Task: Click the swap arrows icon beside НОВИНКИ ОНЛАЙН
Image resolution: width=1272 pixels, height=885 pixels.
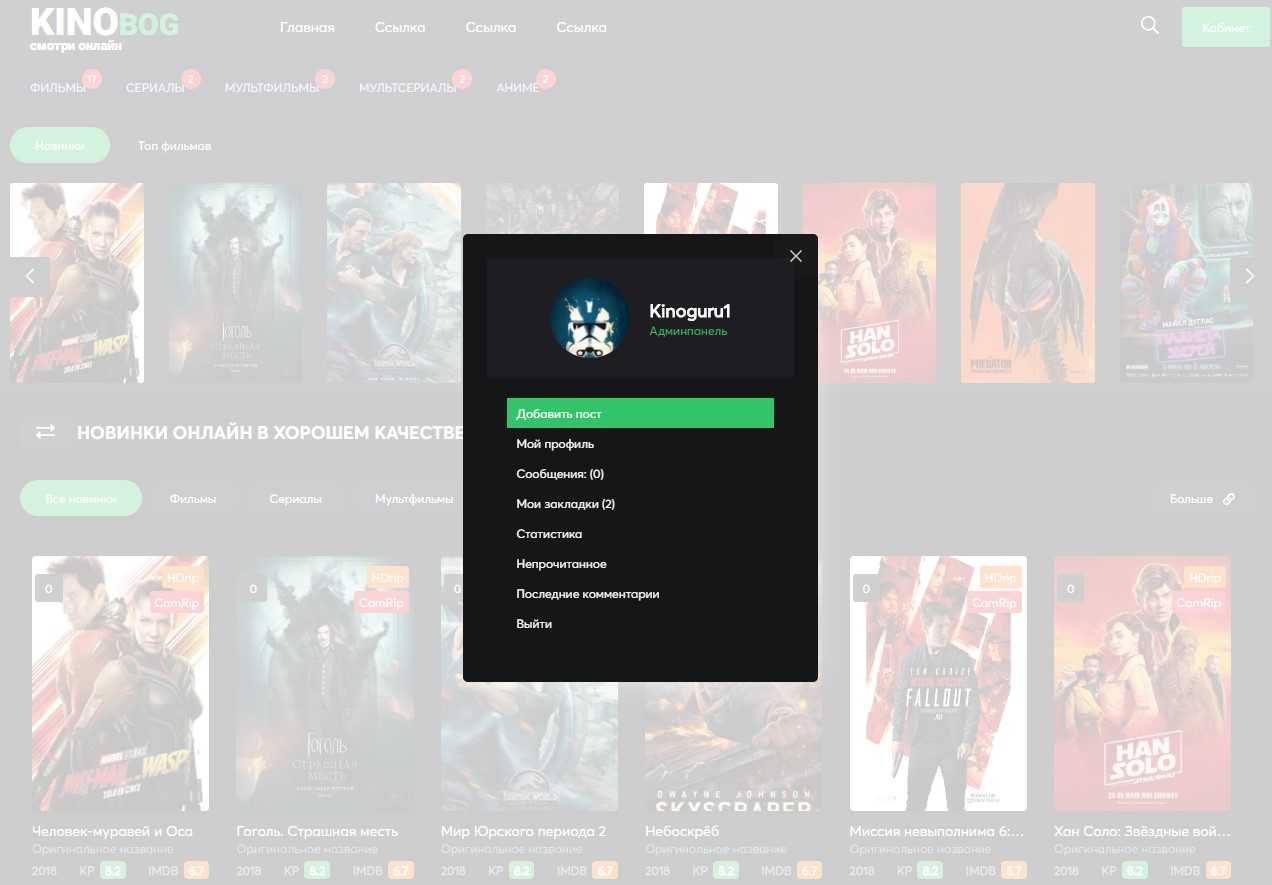Action: tap(46, 432)
